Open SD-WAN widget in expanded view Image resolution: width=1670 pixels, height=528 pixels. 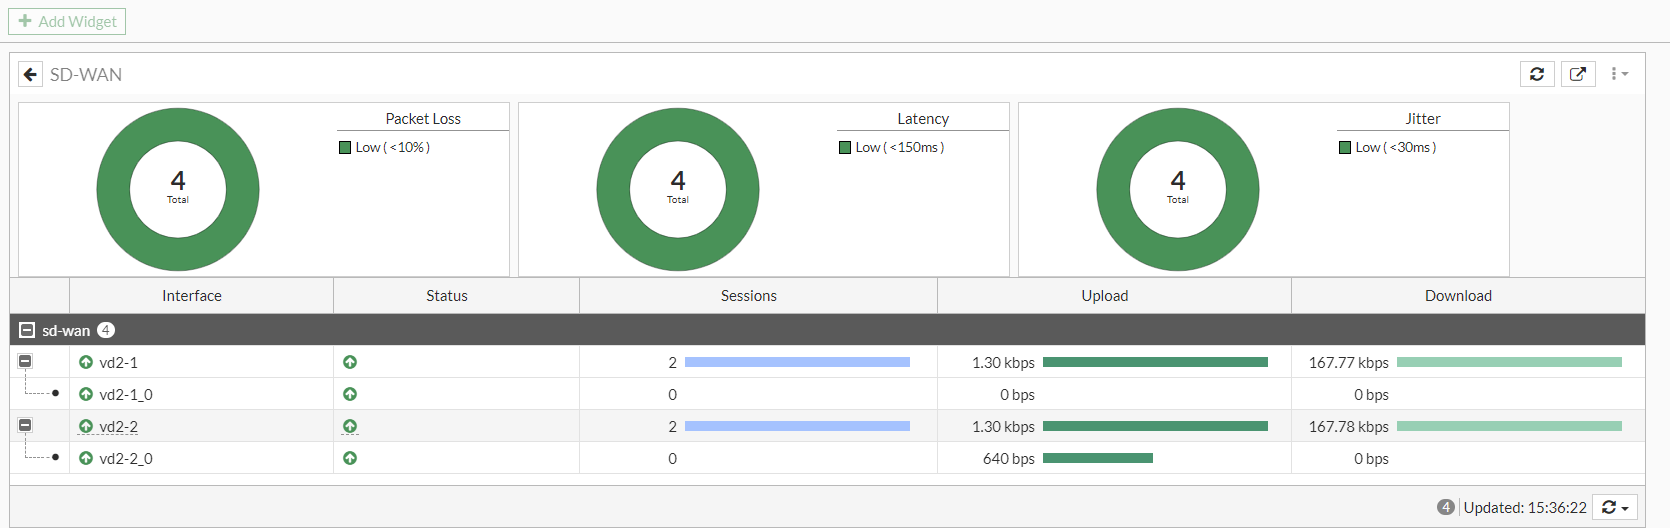(1578, 74)
